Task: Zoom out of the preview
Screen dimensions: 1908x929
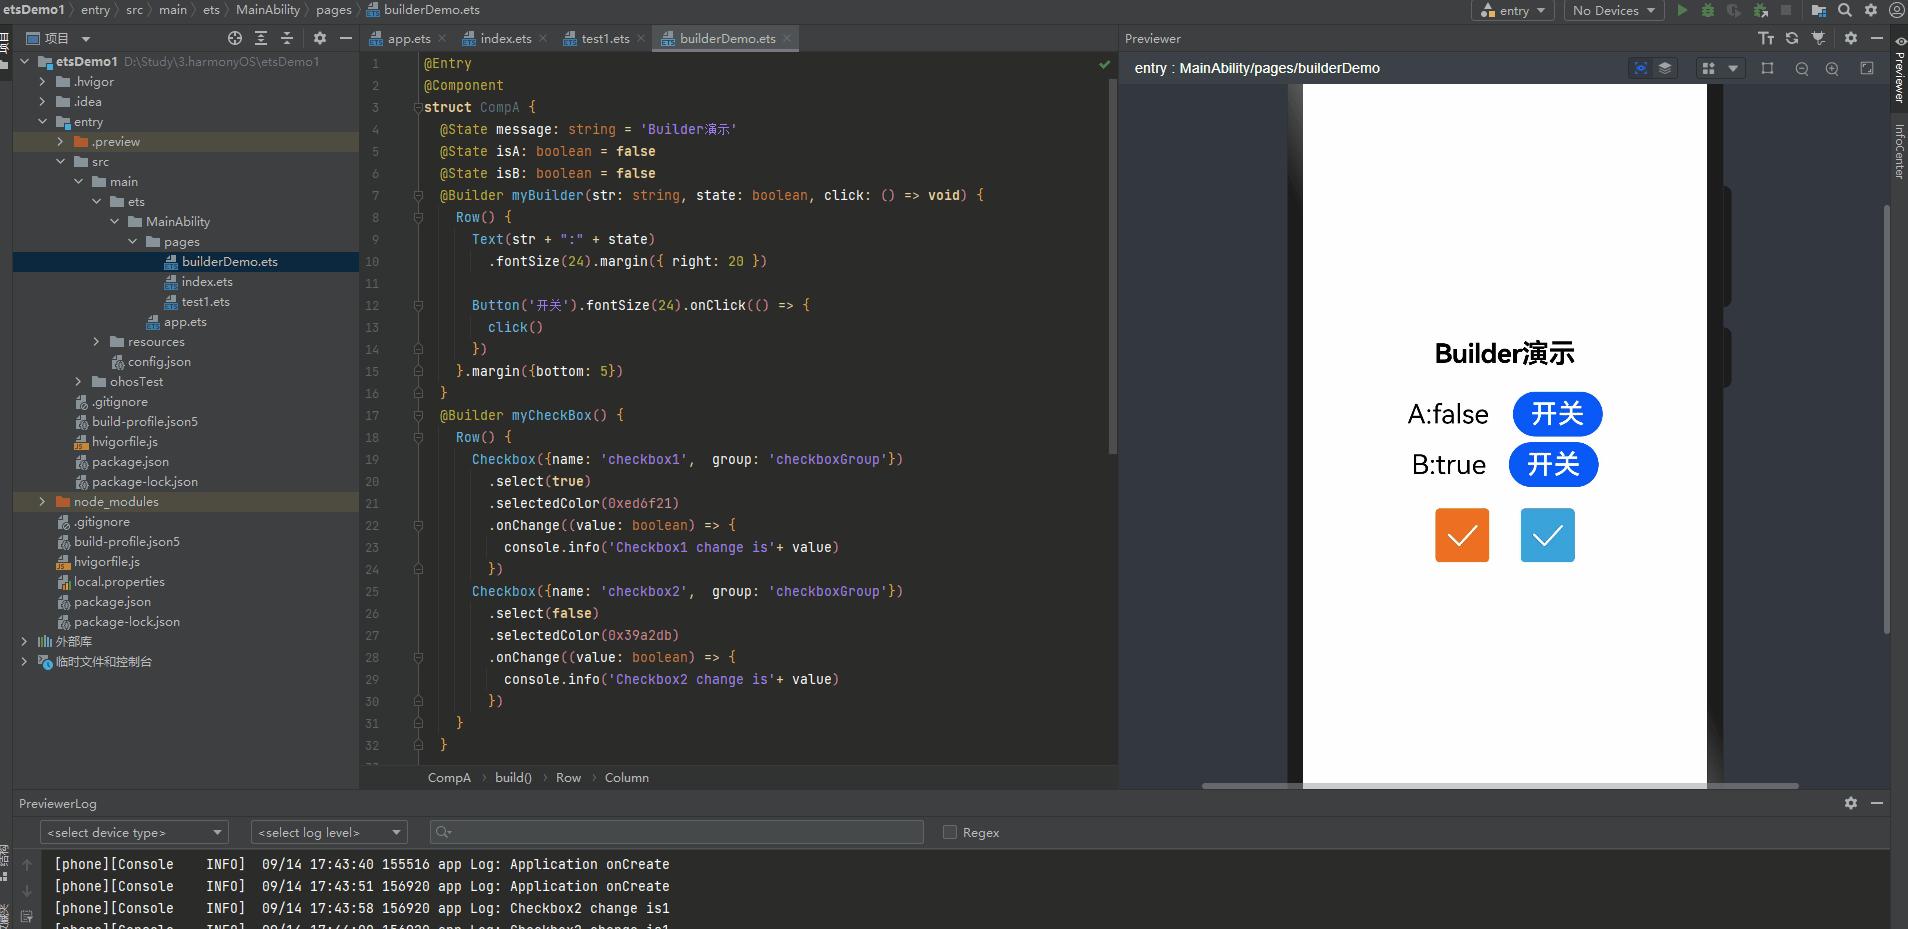Action: (1802, 69)
